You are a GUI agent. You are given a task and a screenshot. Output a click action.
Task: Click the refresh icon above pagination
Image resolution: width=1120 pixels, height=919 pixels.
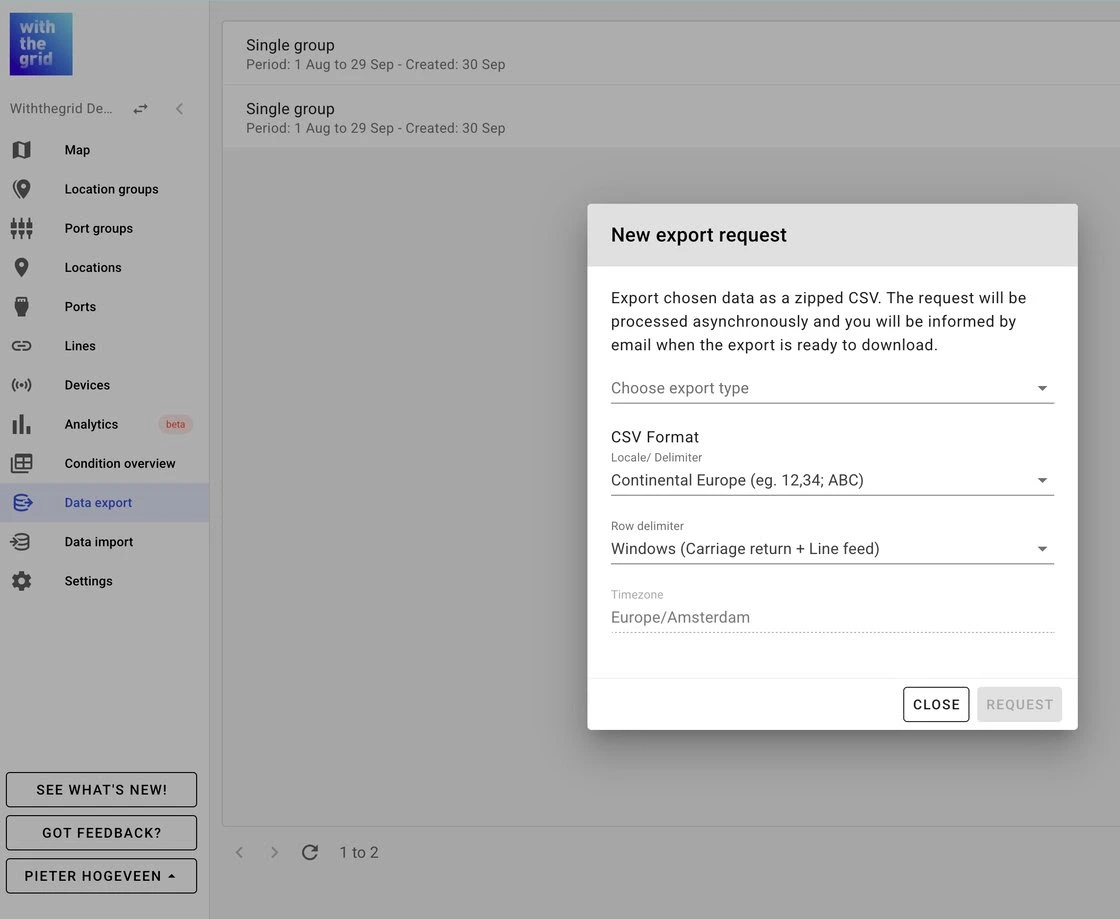(x=310, y=852)
